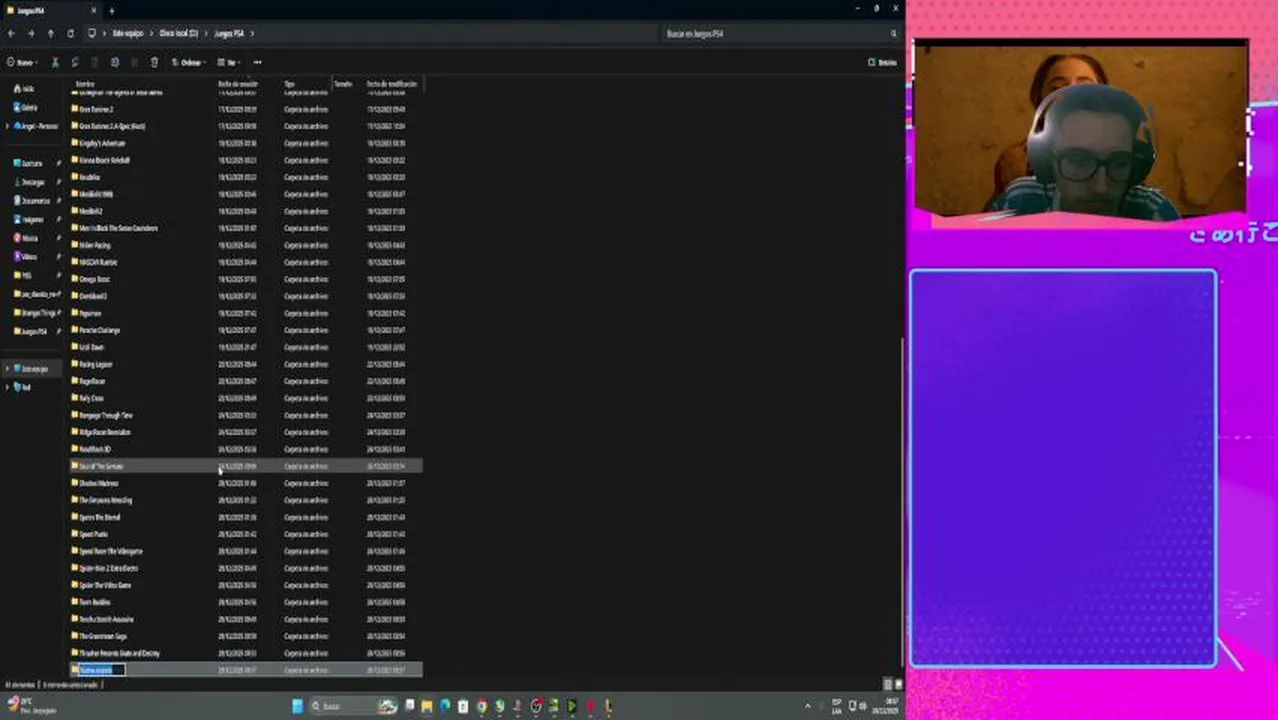Click the Rename toolbar icon
This screenshot has width=1278, height=720.
click(x=115, y=62)
